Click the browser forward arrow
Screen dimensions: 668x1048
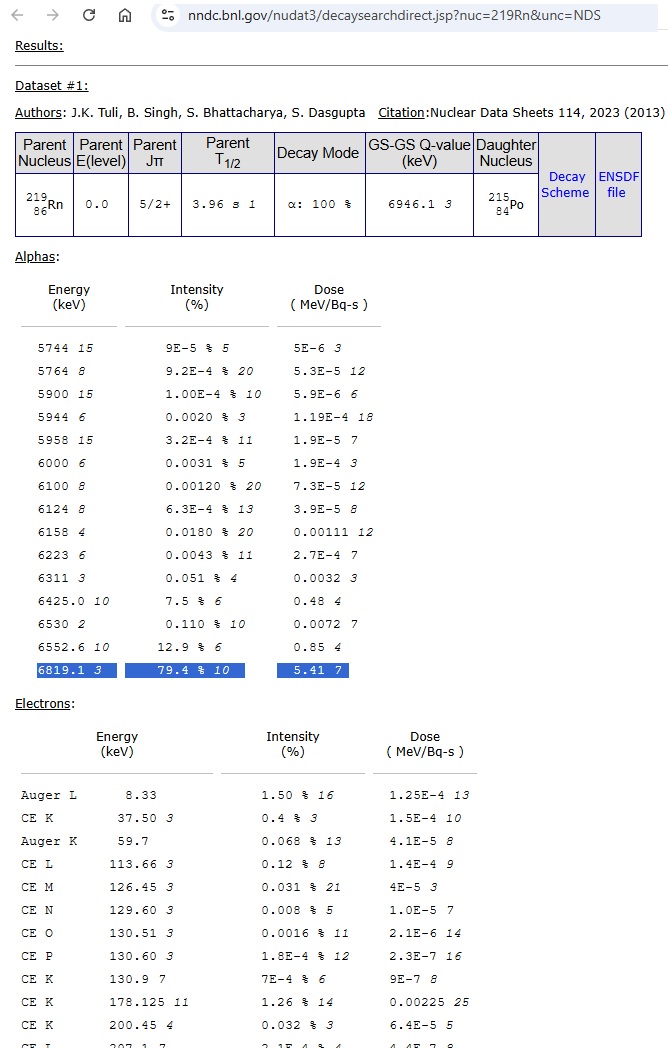point(53,15)
